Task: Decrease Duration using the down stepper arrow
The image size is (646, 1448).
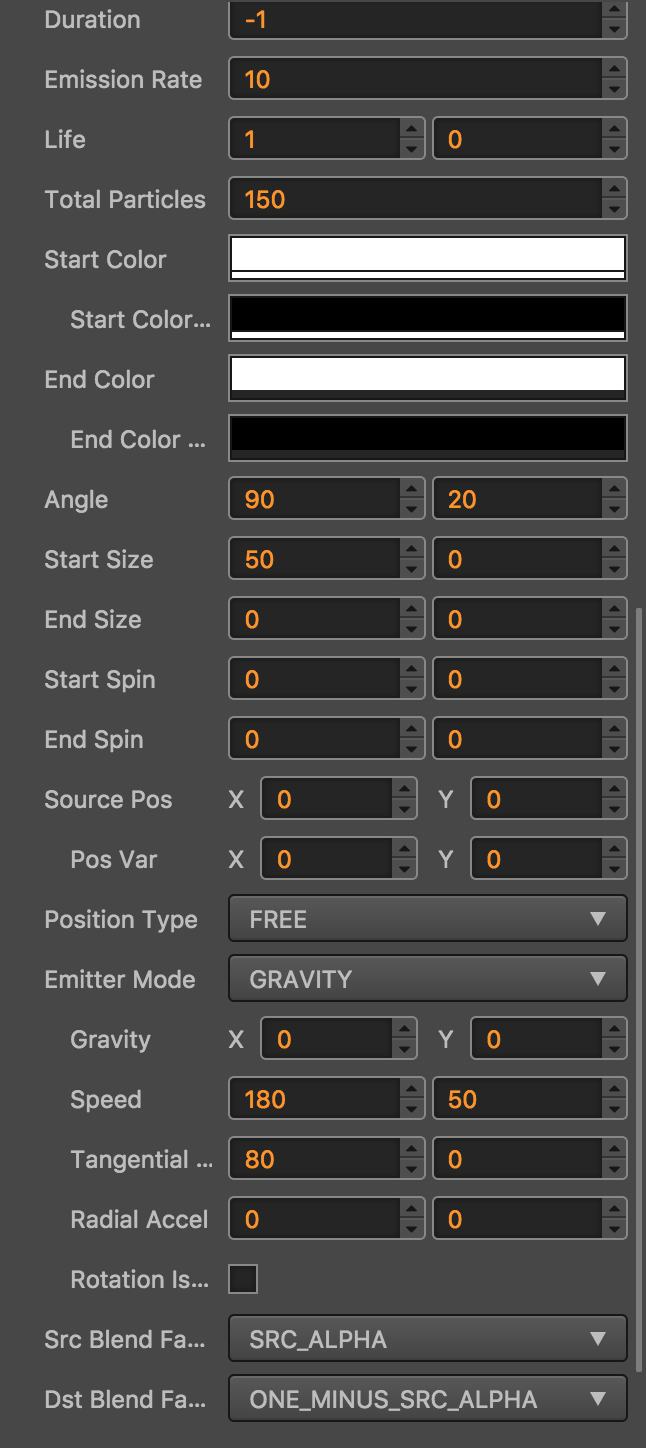Action: (614, 29)
